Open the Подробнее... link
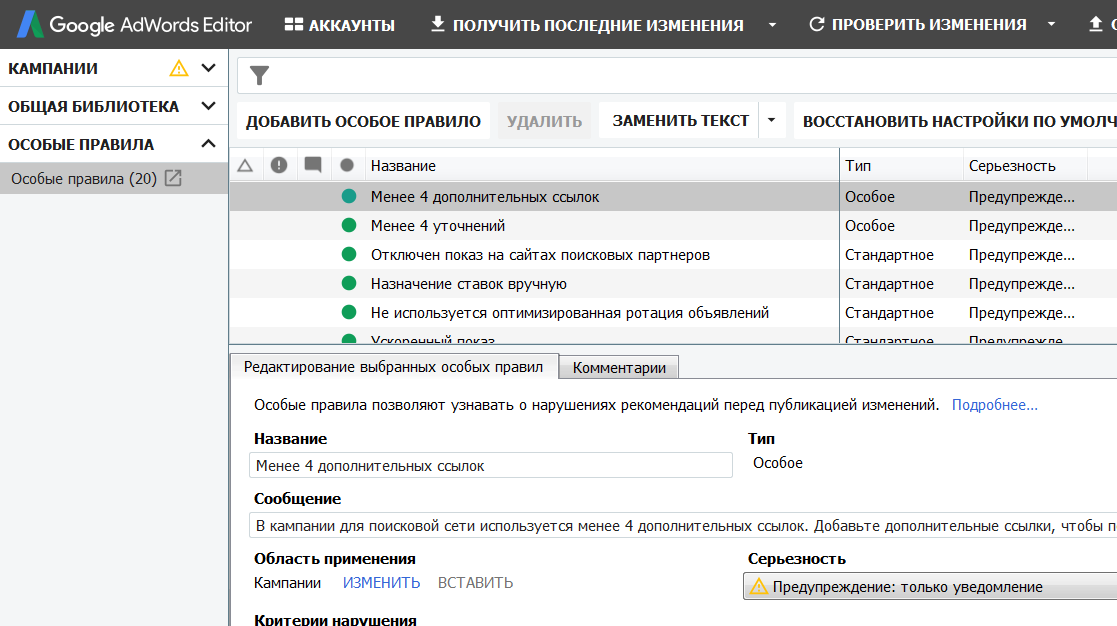This screenshot has width=1117, height=626. pos(994,405)
